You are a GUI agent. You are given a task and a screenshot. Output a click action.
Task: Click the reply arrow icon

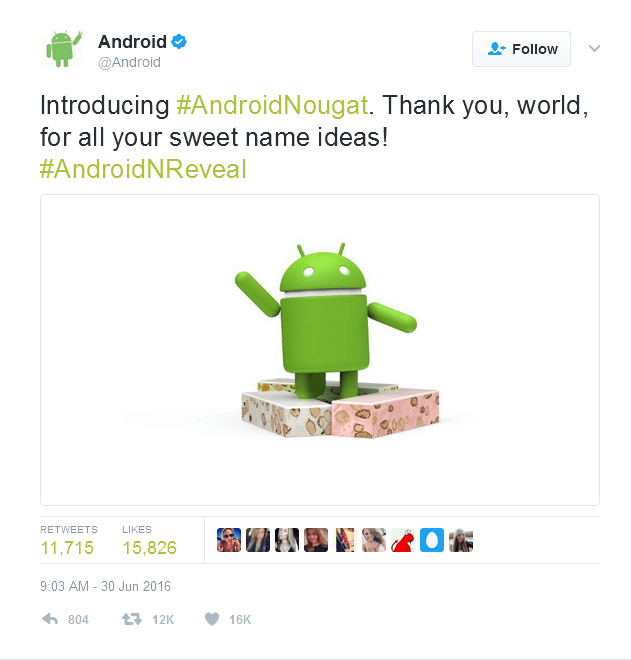point(50,619)
